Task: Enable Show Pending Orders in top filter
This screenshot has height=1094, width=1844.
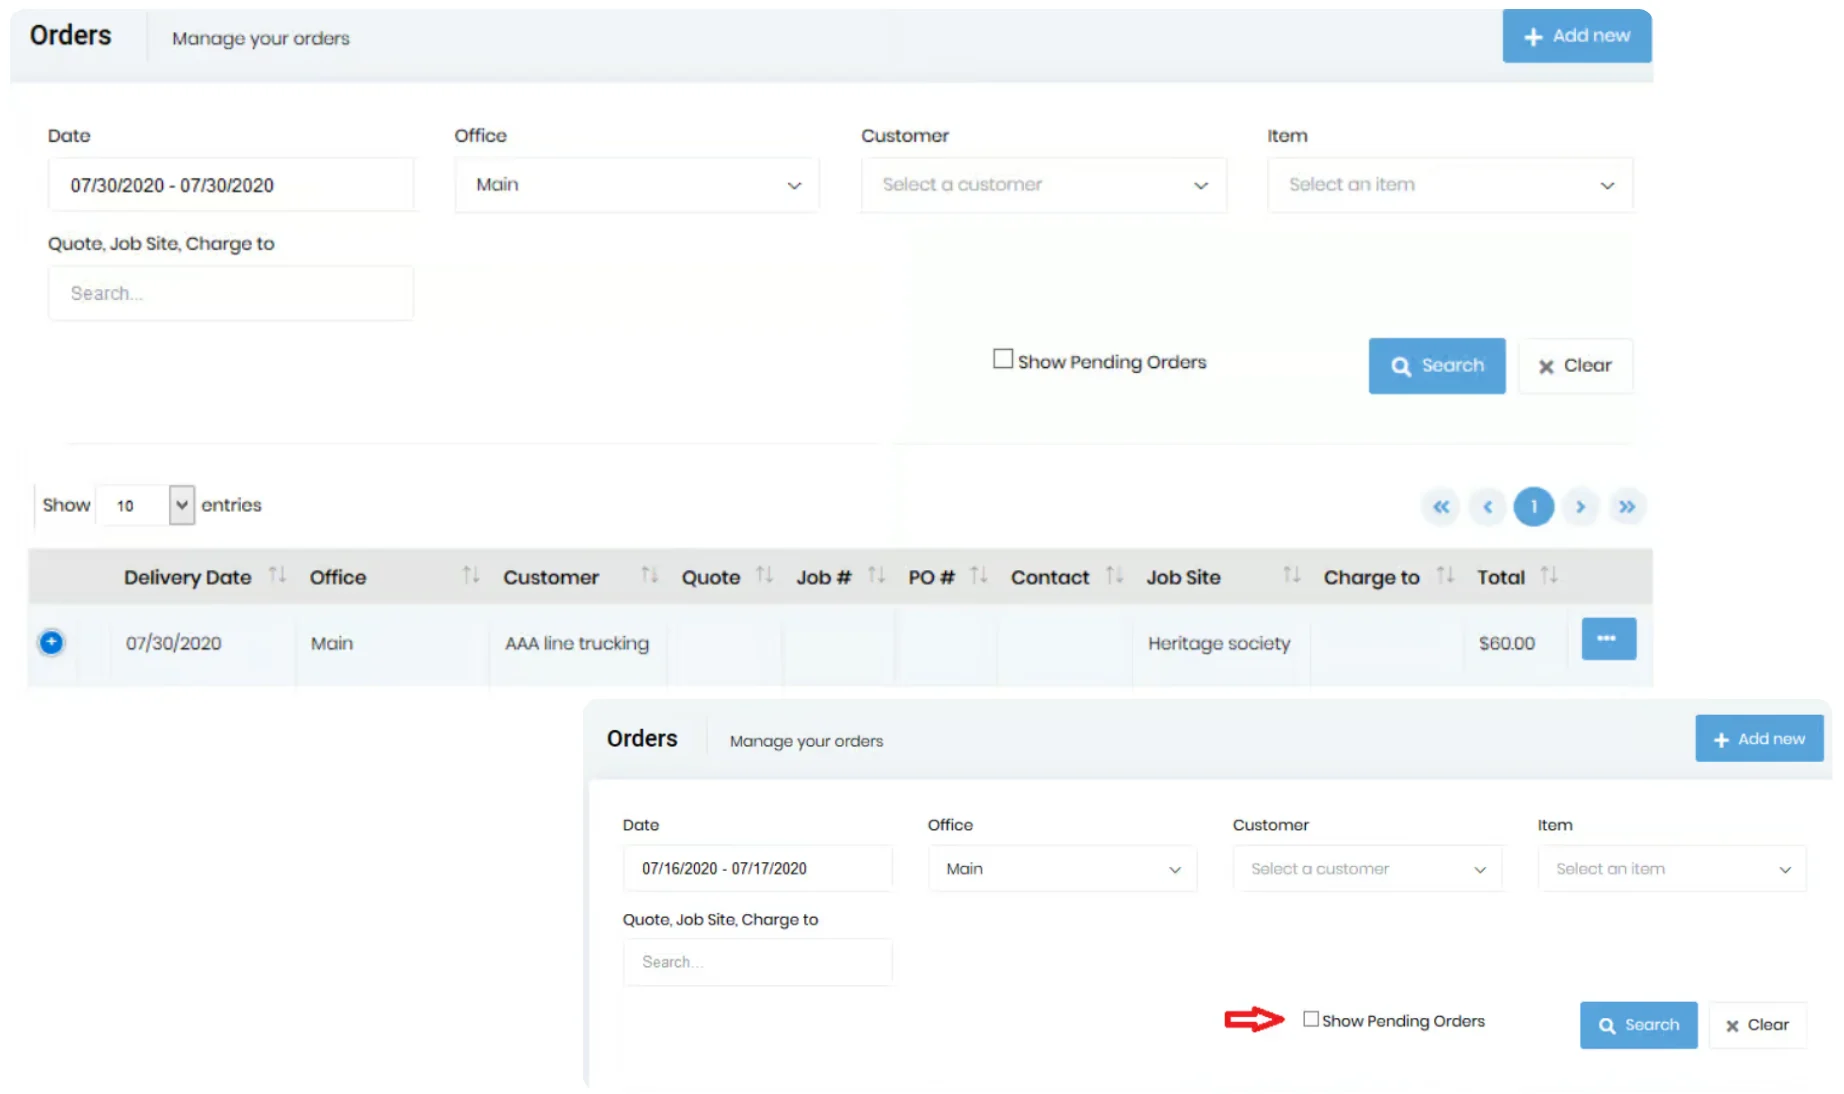Action: tap(1004, 358)
